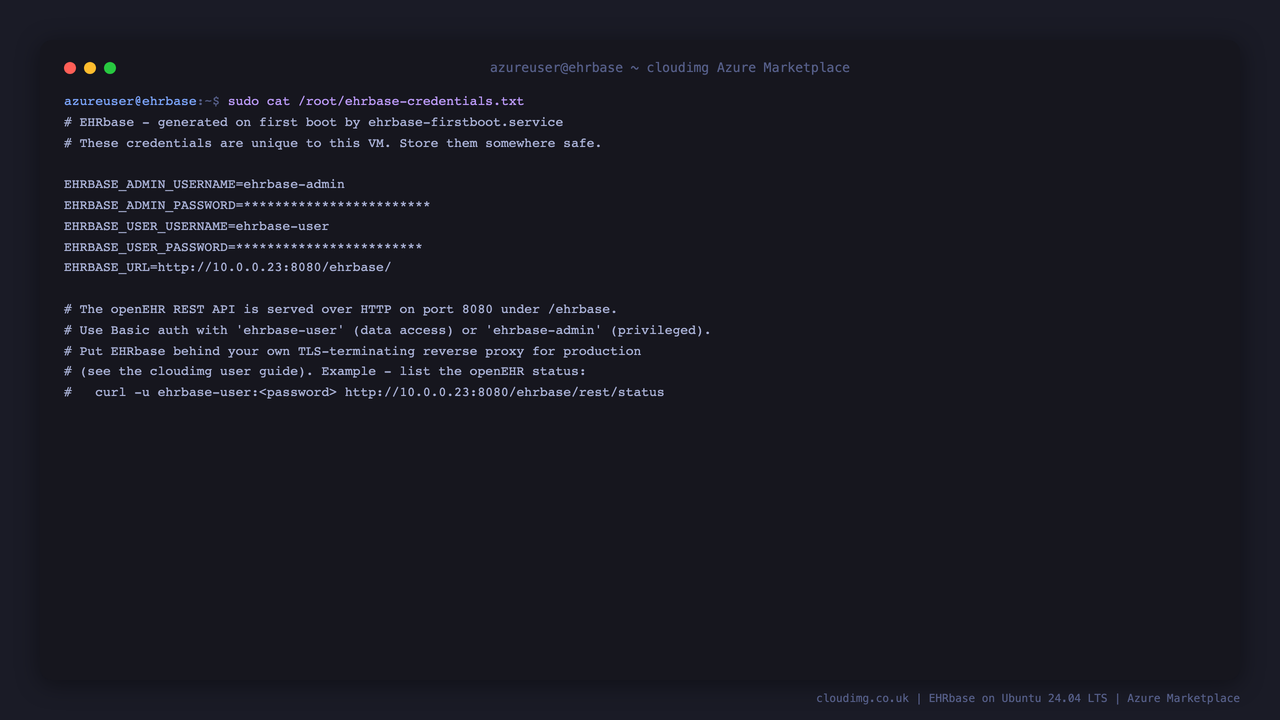Click the curl example command line
Image resolution: width=1280 pixels, height=720 pixels.
(364, 392)
